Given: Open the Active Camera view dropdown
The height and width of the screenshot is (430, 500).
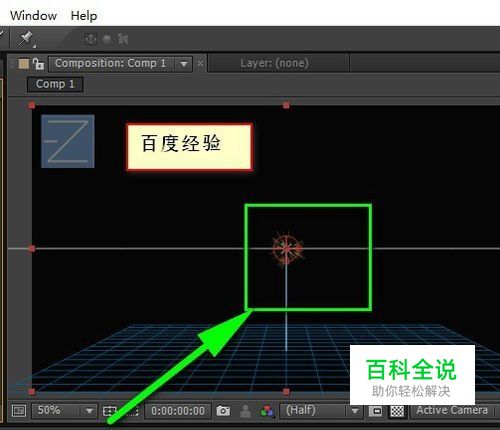Looking at the screenshot, I should coord(455,411).
